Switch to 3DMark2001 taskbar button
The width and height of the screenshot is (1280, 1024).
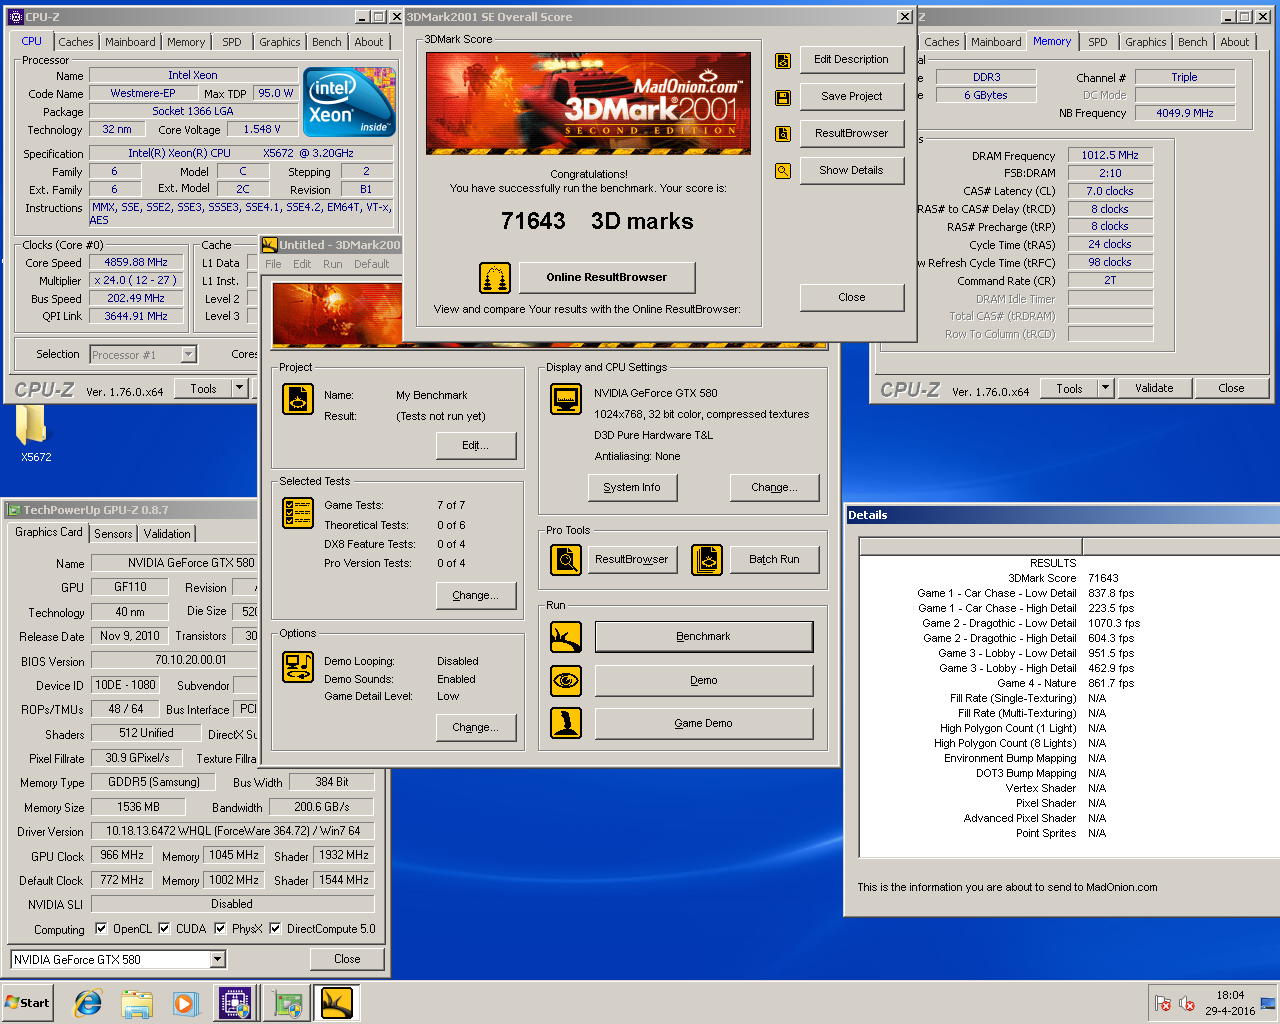click(337, 1003)
